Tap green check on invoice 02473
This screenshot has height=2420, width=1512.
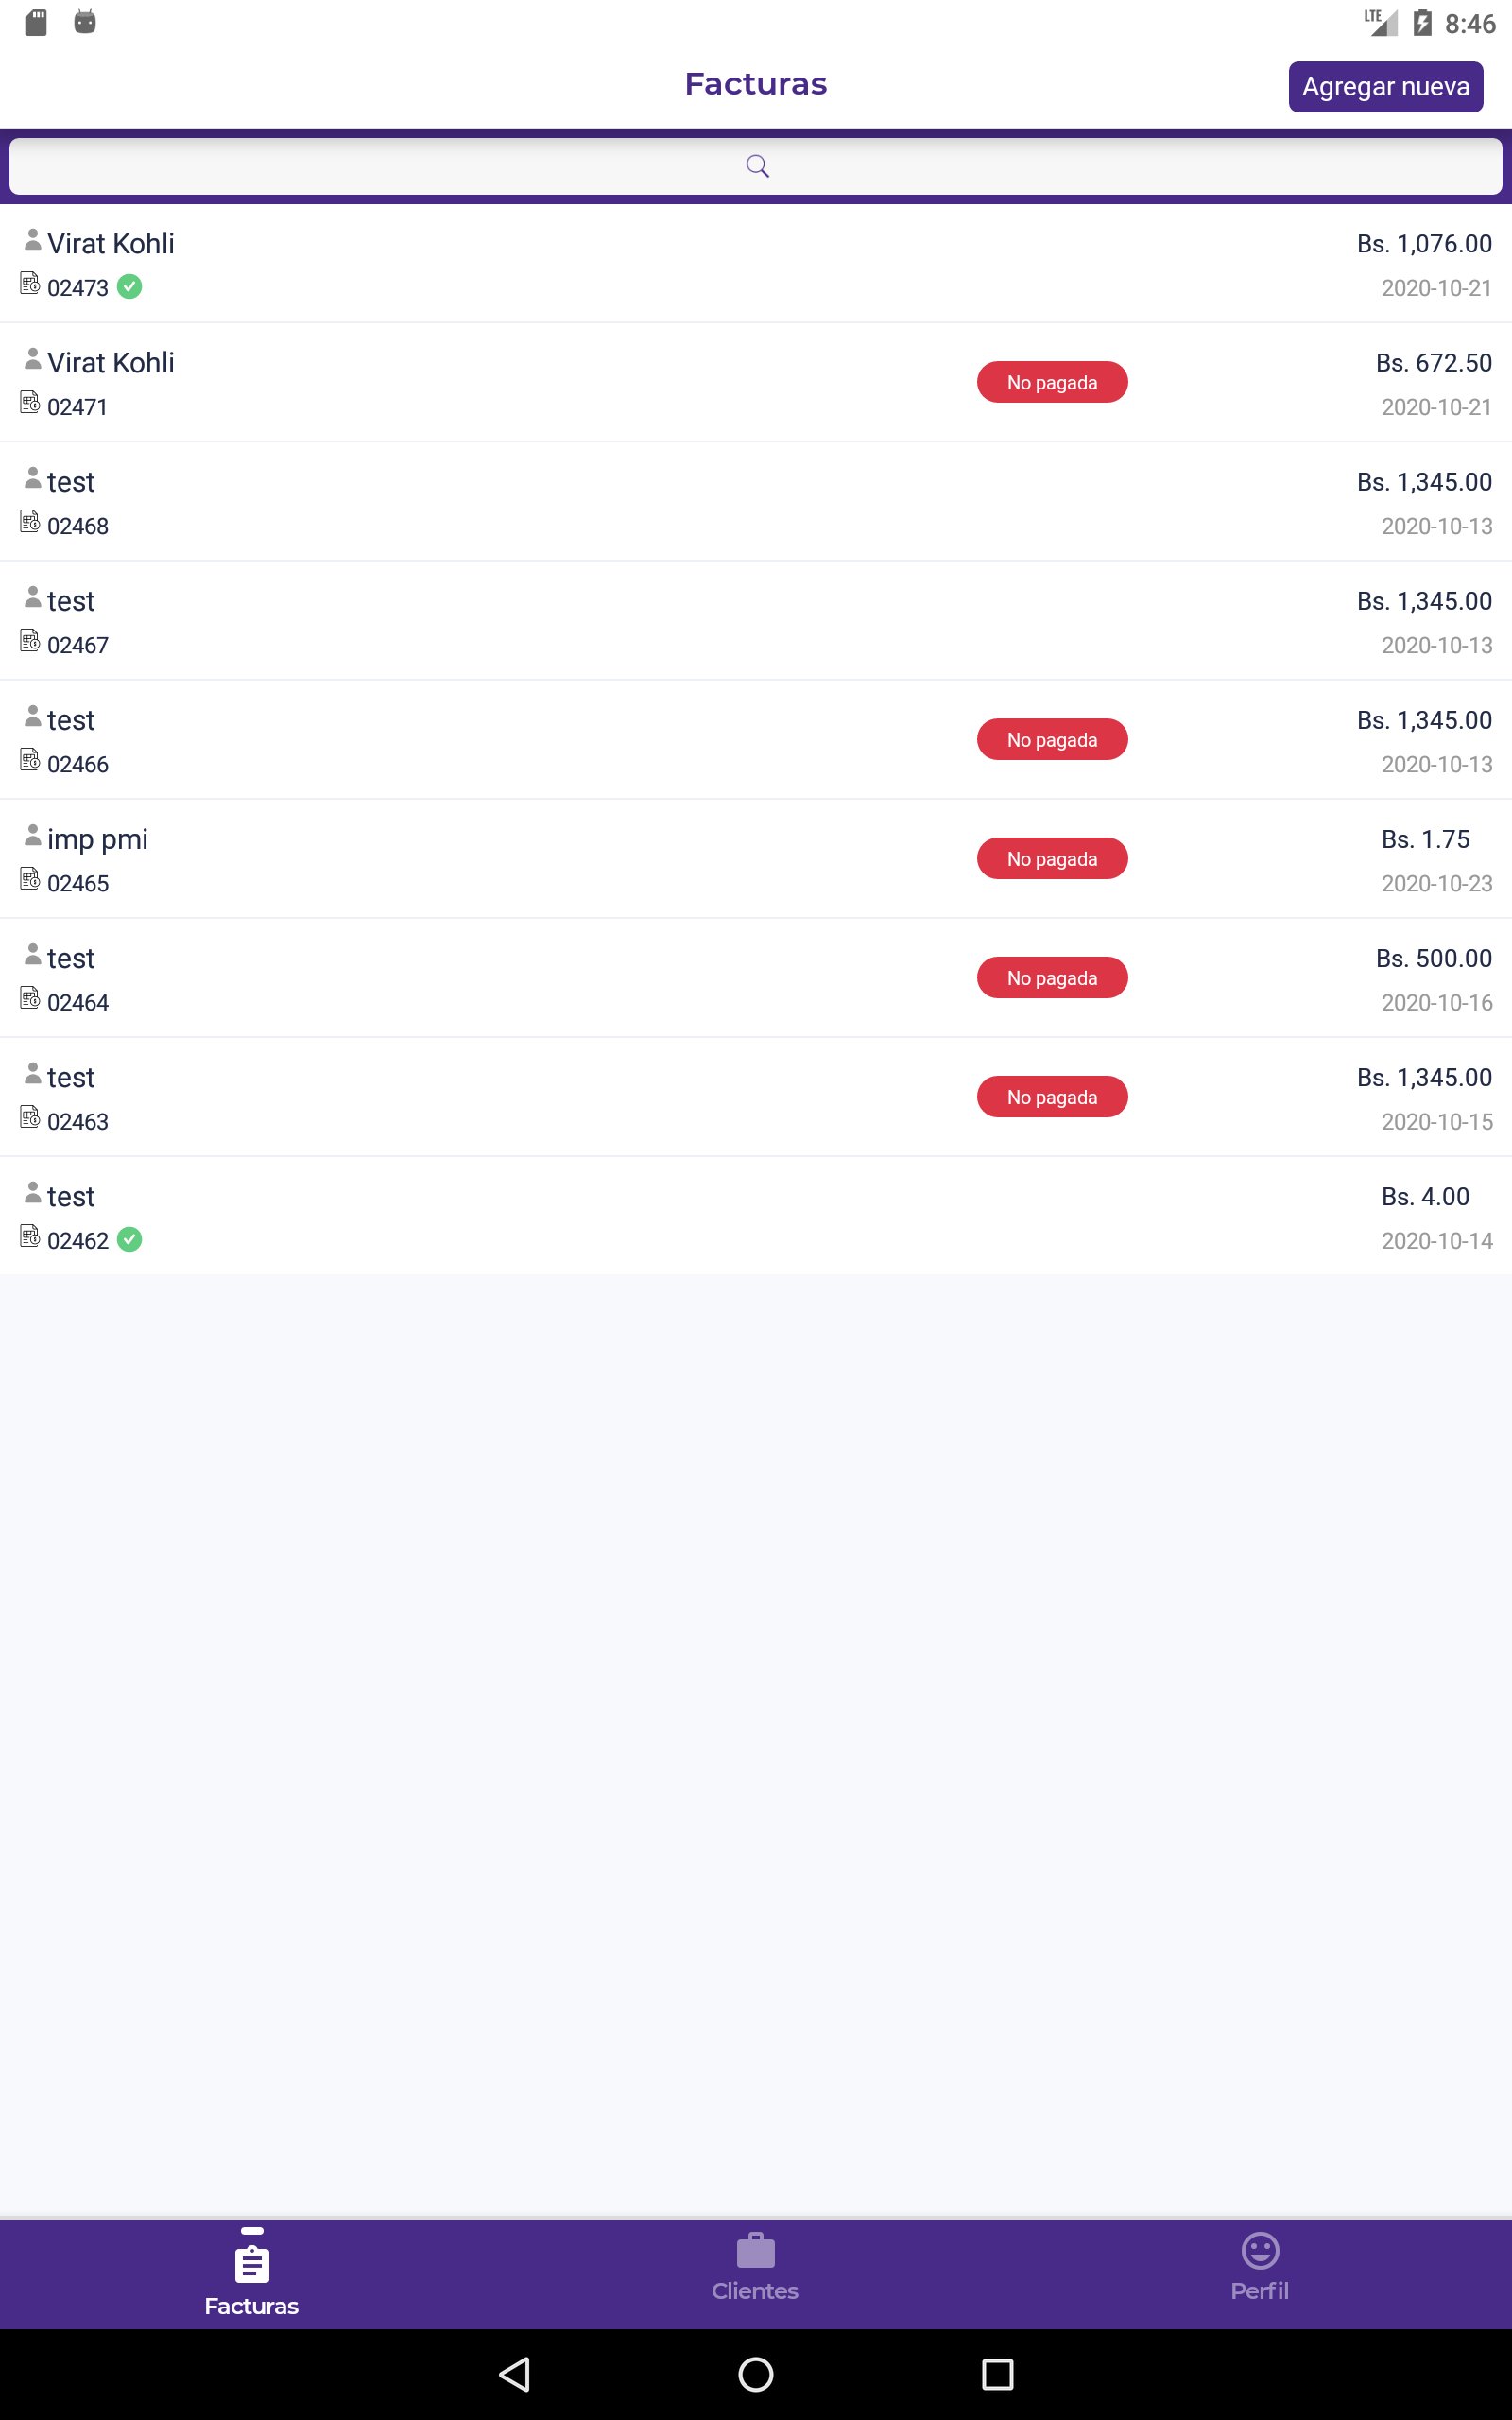click(x=129, y=287)
